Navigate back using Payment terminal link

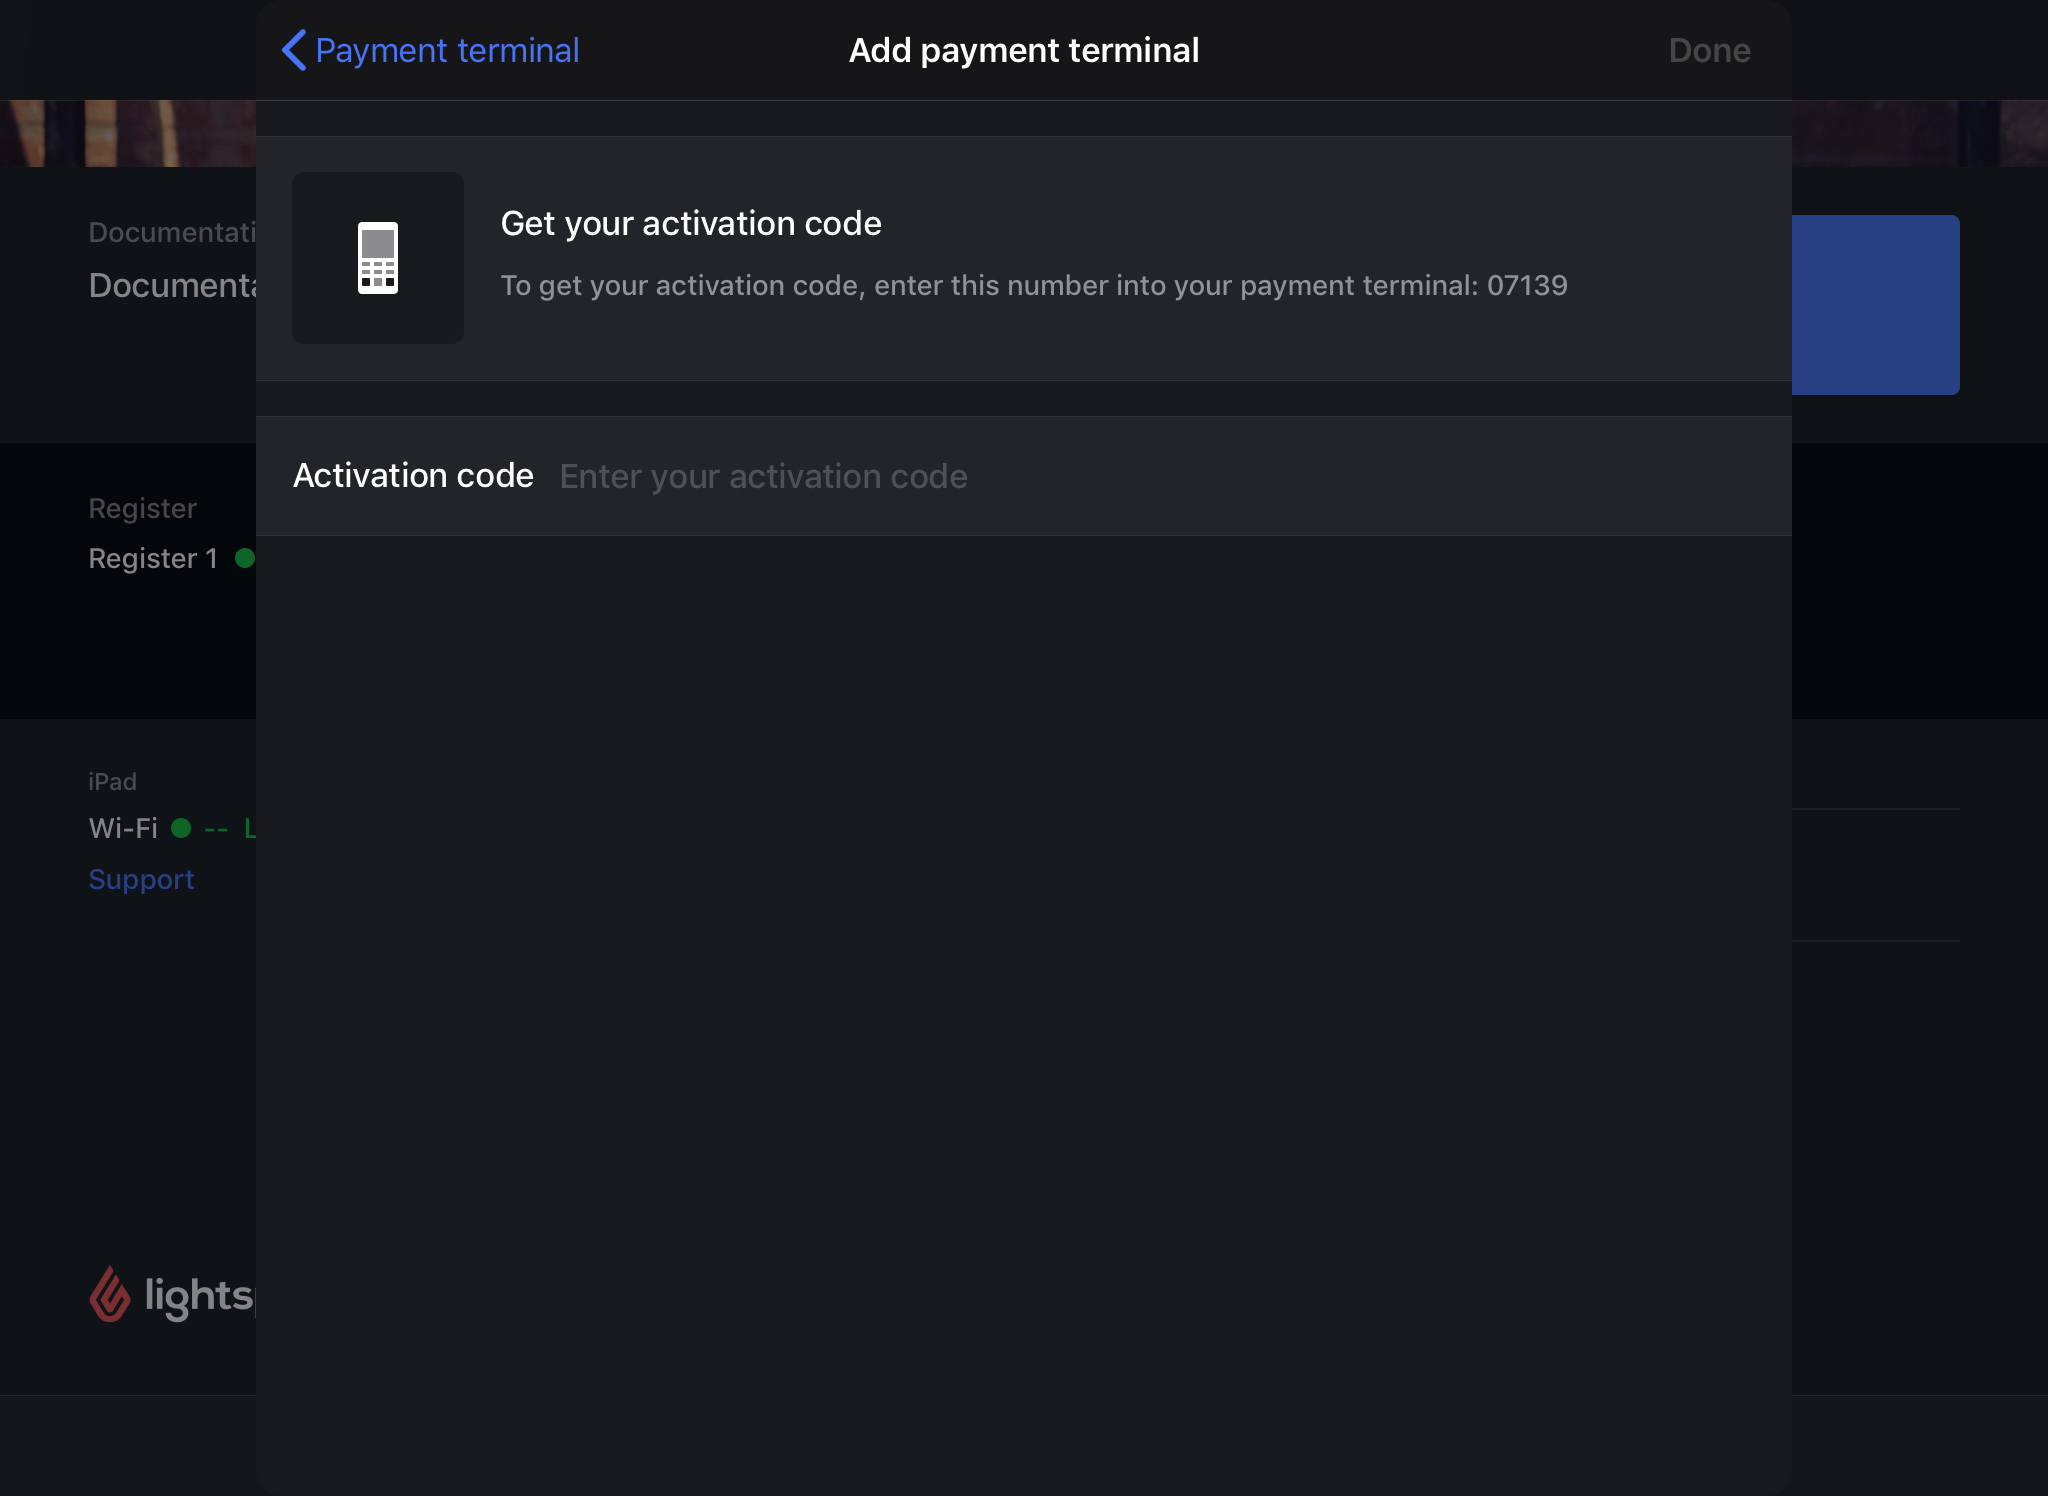(x=447, y=50)
